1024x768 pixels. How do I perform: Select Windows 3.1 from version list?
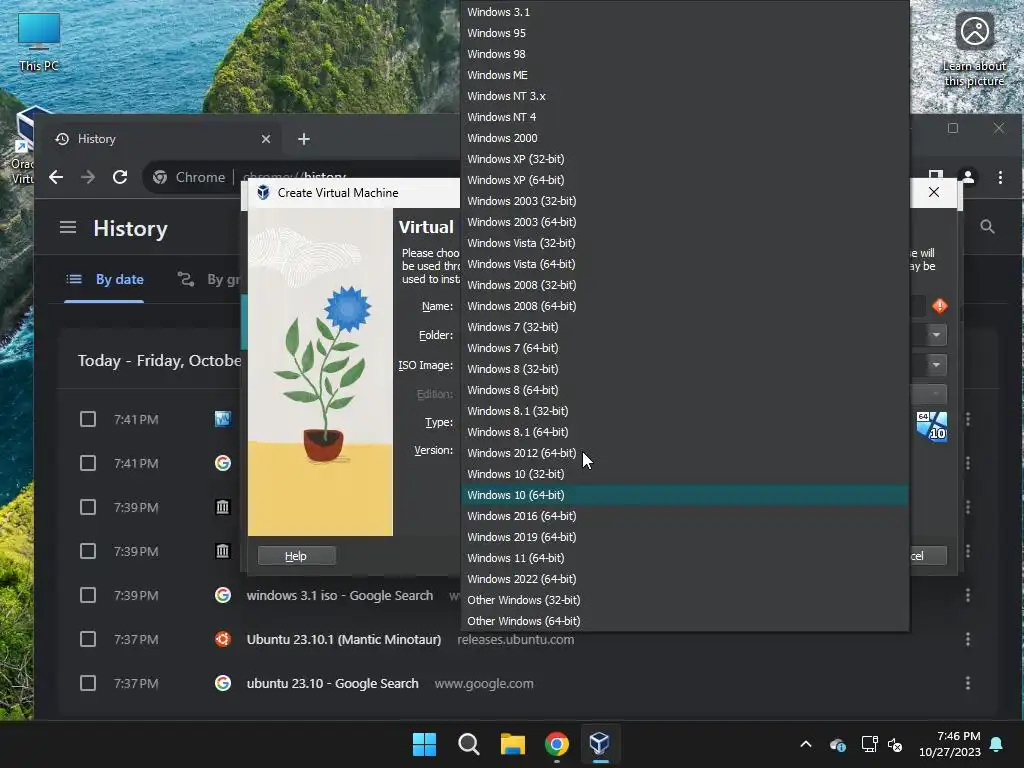point(684,12)
